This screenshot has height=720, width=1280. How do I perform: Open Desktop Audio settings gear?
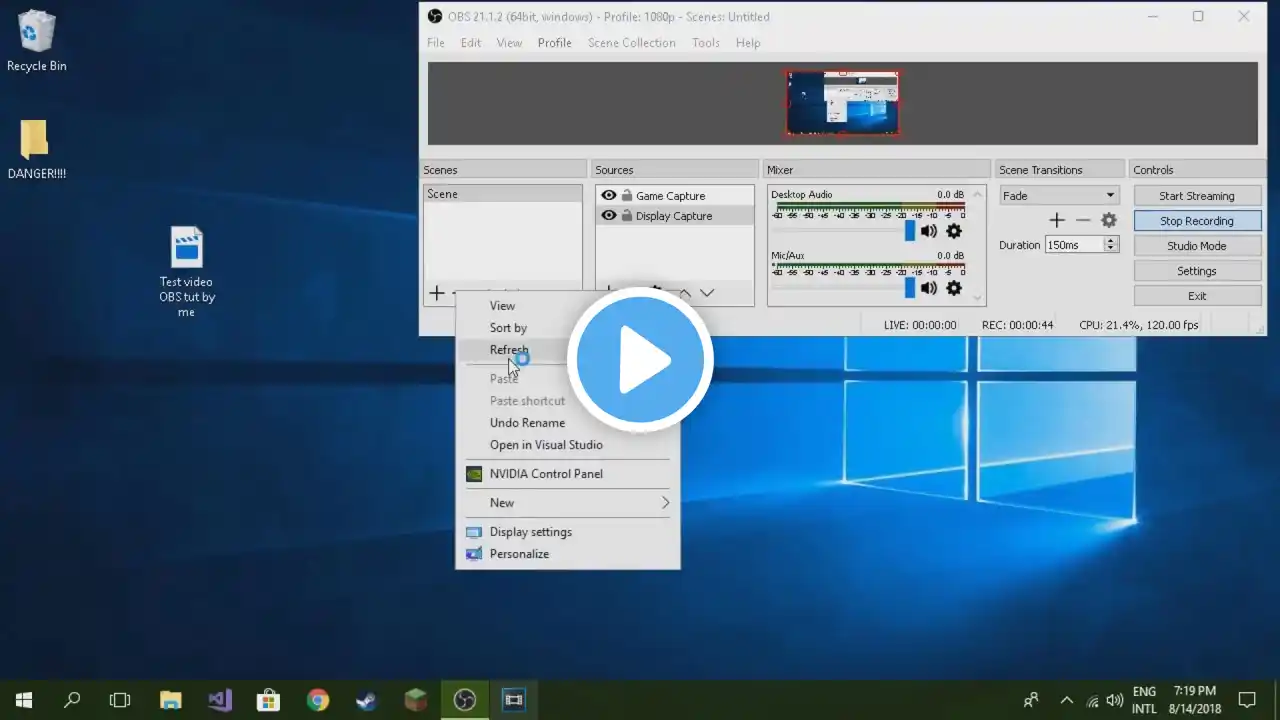(x=954, y=231)
